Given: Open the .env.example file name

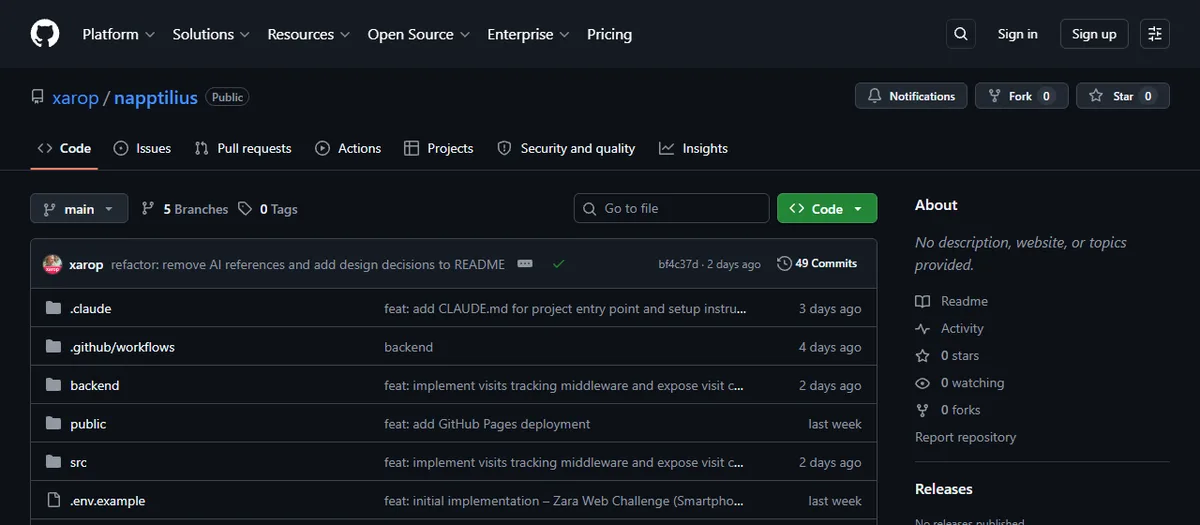Looking at the screenshot, I should click(108, 501).
